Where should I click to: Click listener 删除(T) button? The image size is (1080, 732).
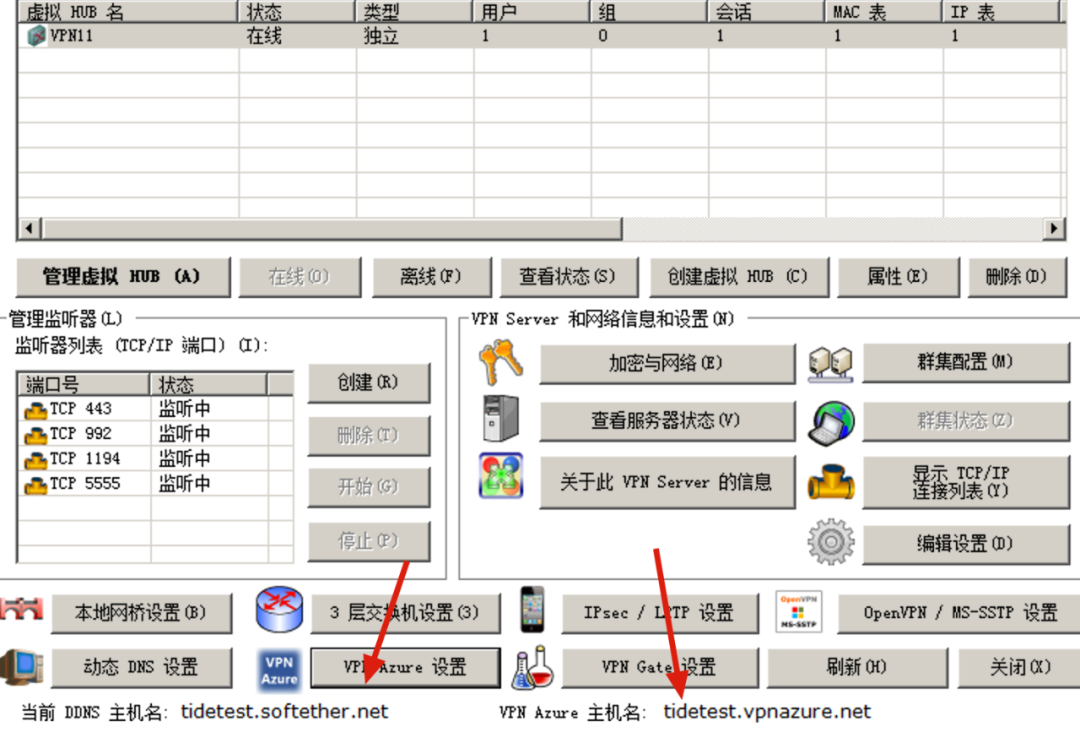(x=368, y=435)
